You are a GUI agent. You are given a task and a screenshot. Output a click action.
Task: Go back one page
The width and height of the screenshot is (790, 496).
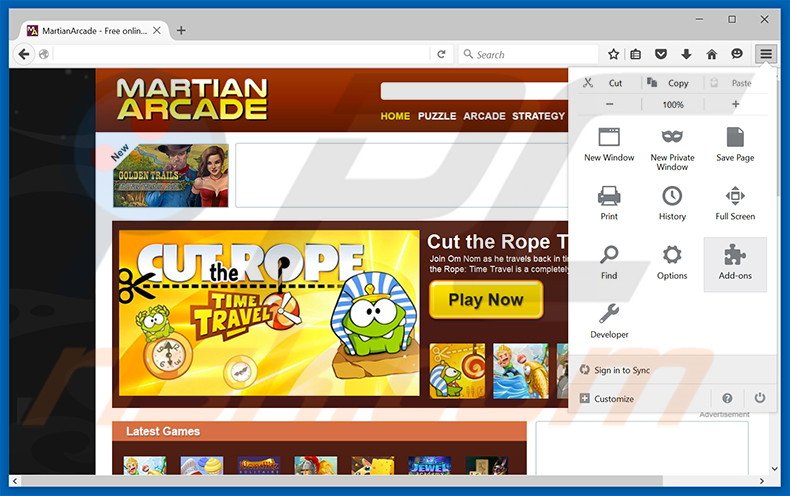(23, 54)
